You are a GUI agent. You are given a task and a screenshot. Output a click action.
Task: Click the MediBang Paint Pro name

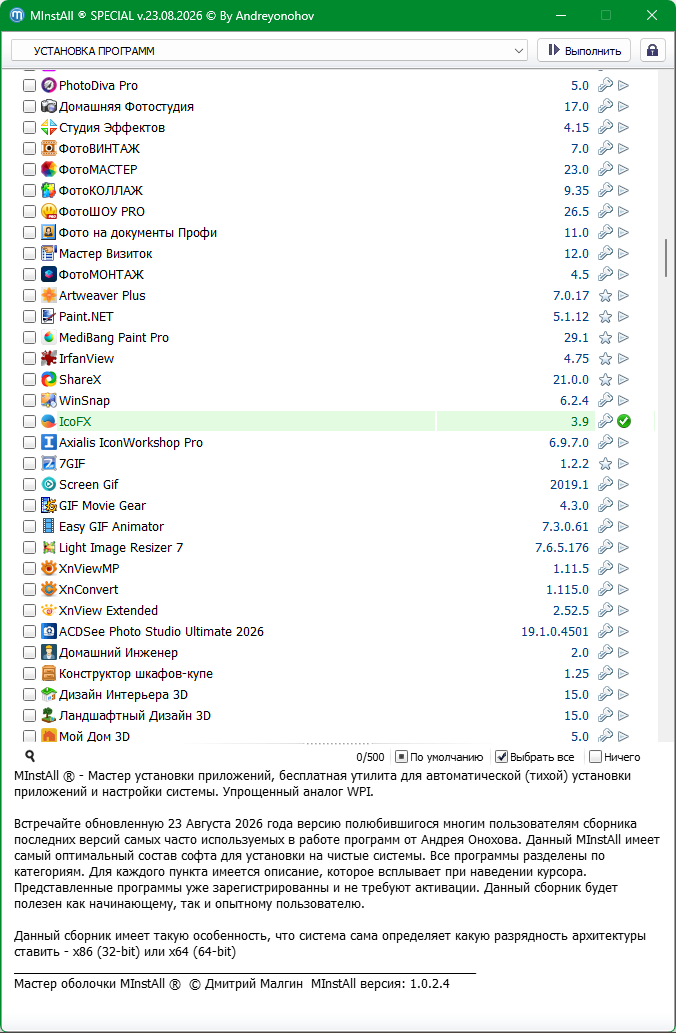tap(114, 338)
